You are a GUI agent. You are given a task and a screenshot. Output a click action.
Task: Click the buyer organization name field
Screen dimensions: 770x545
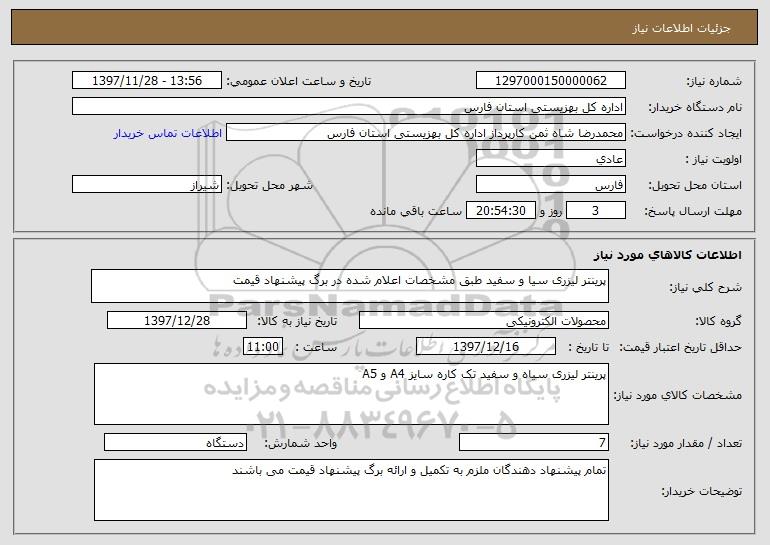point(349,107)
